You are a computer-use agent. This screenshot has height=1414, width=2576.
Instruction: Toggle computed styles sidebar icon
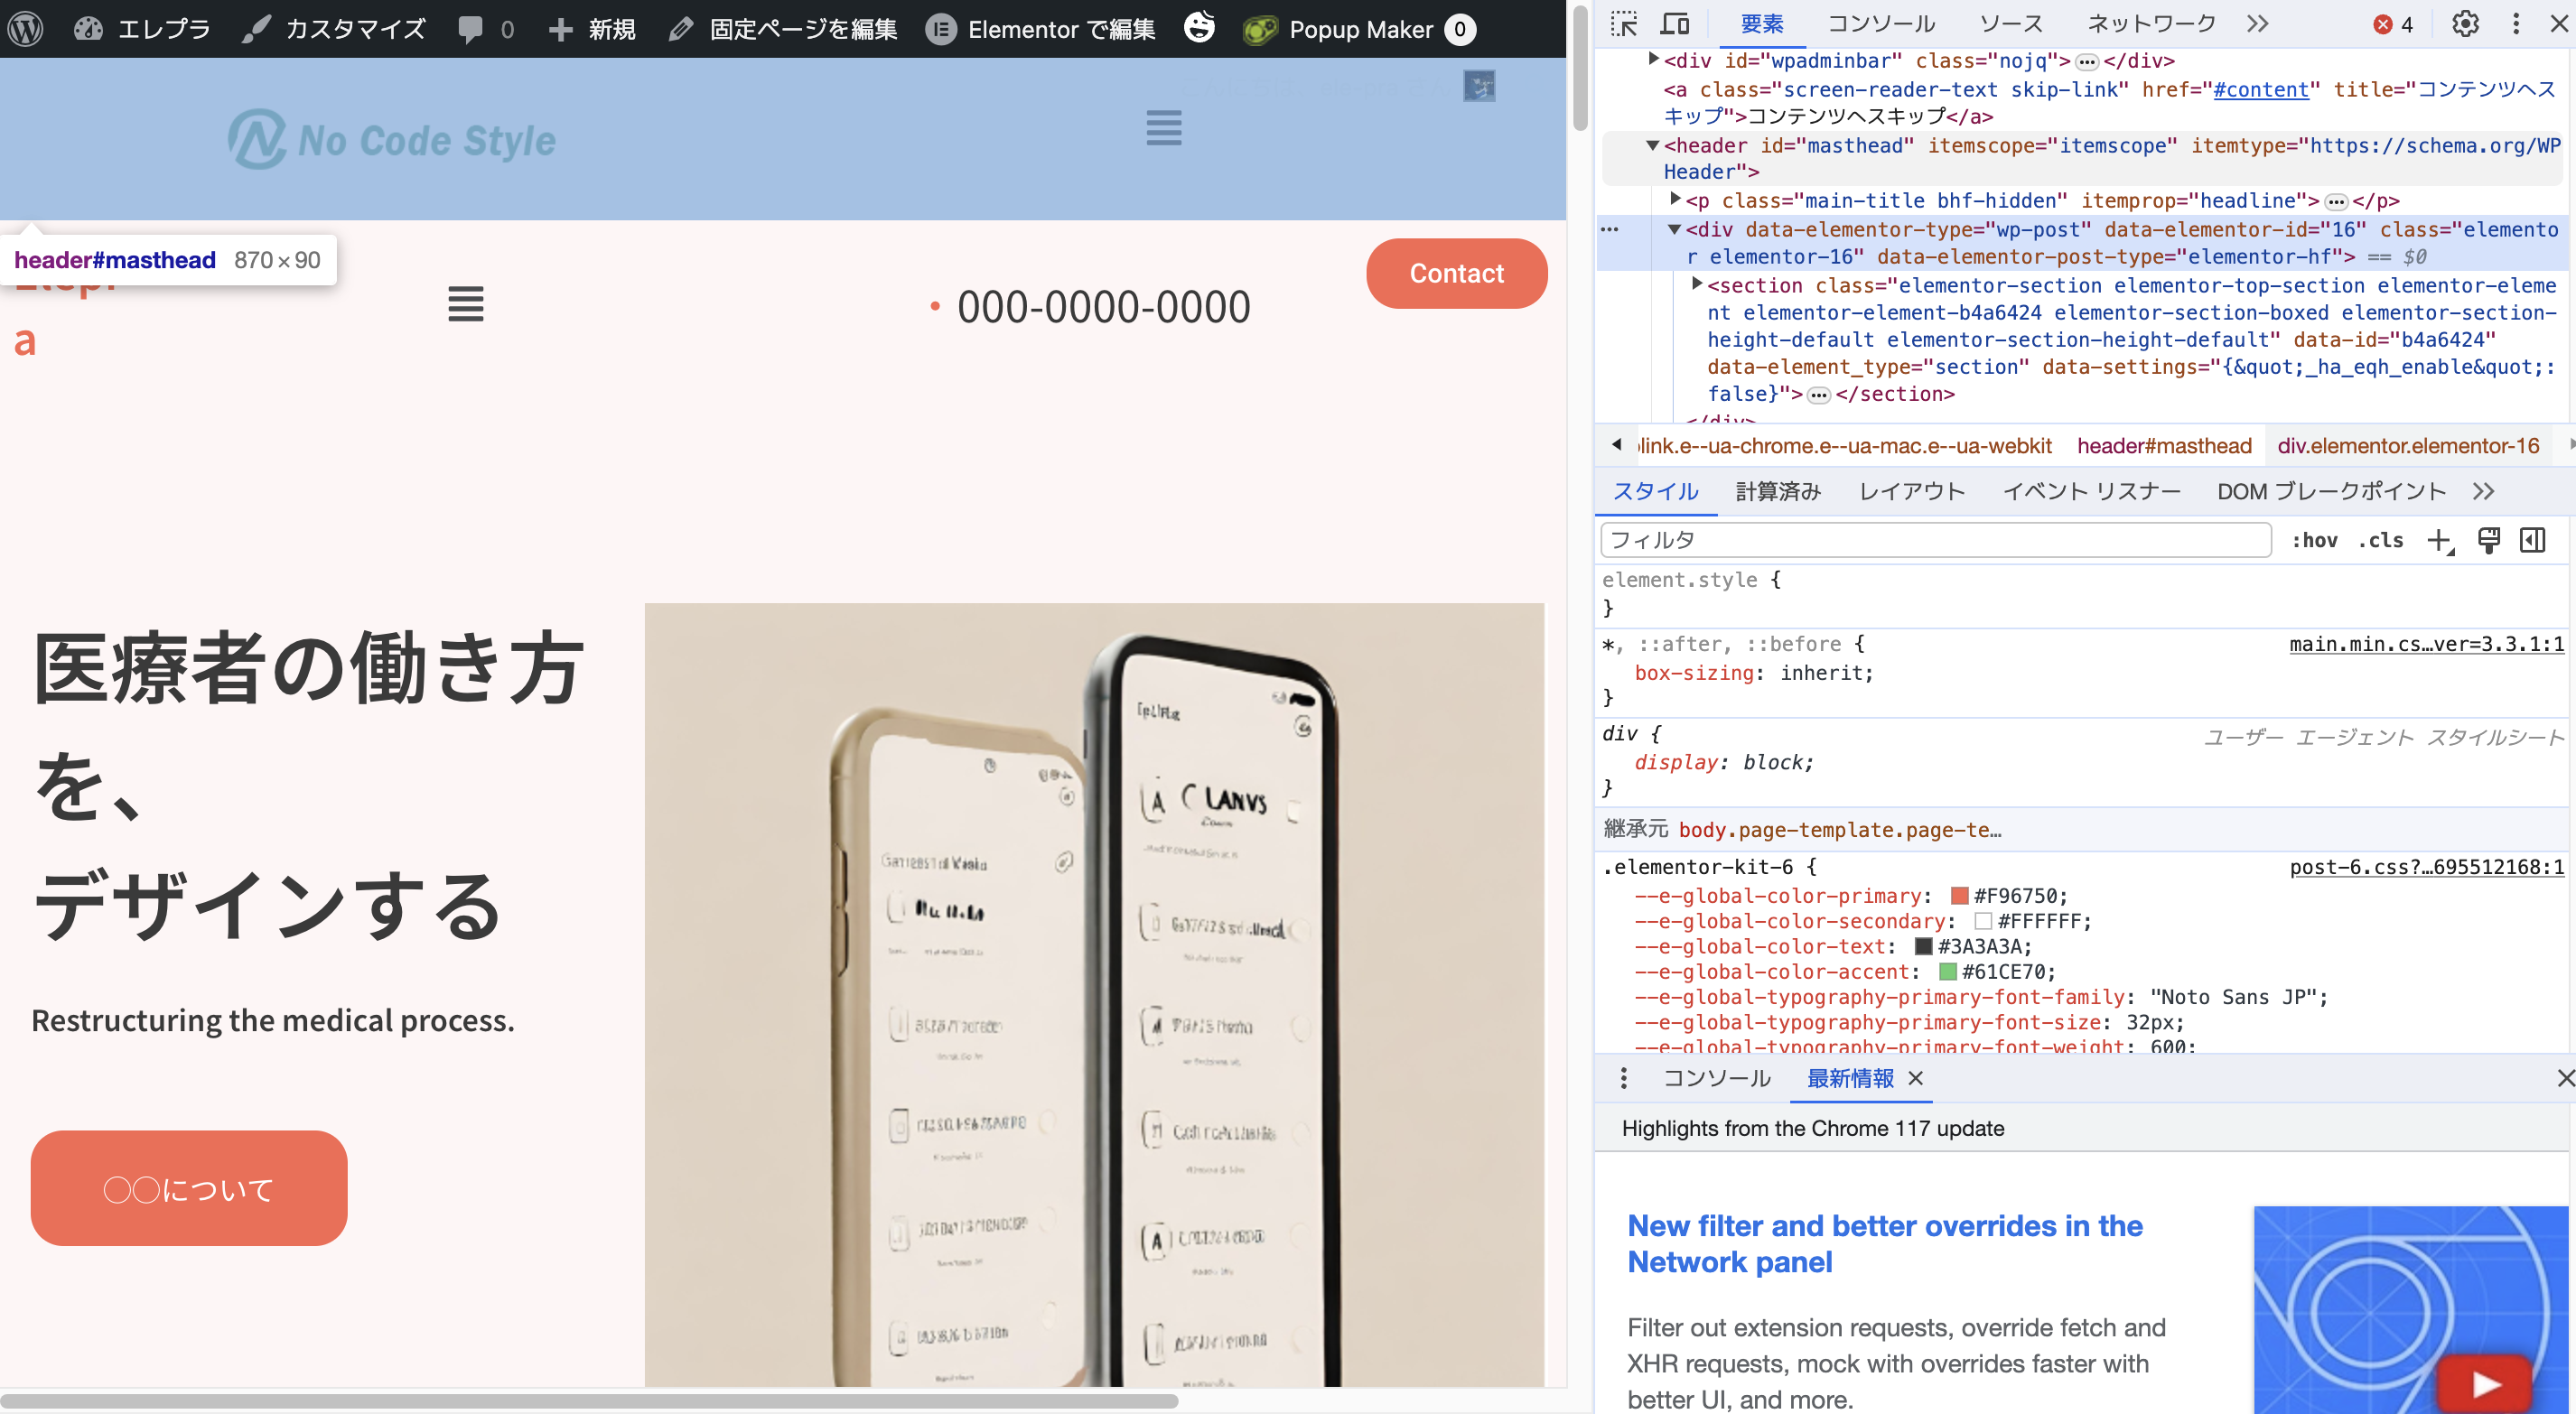click(2533, 541)
